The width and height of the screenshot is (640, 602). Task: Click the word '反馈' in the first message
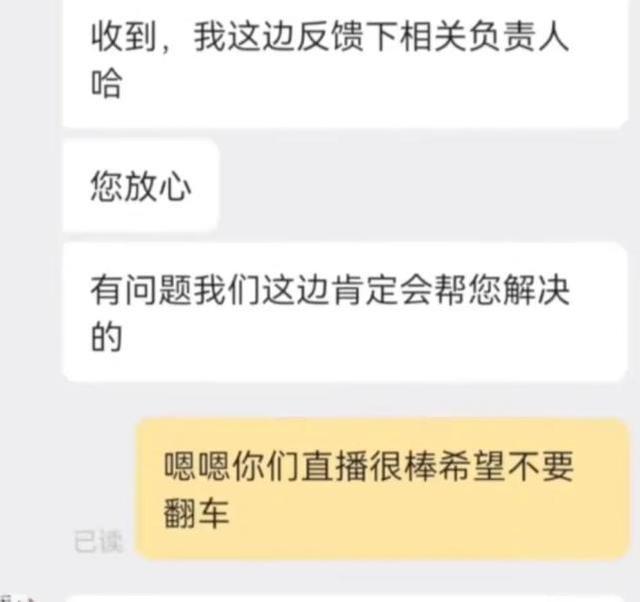(330, 38)
